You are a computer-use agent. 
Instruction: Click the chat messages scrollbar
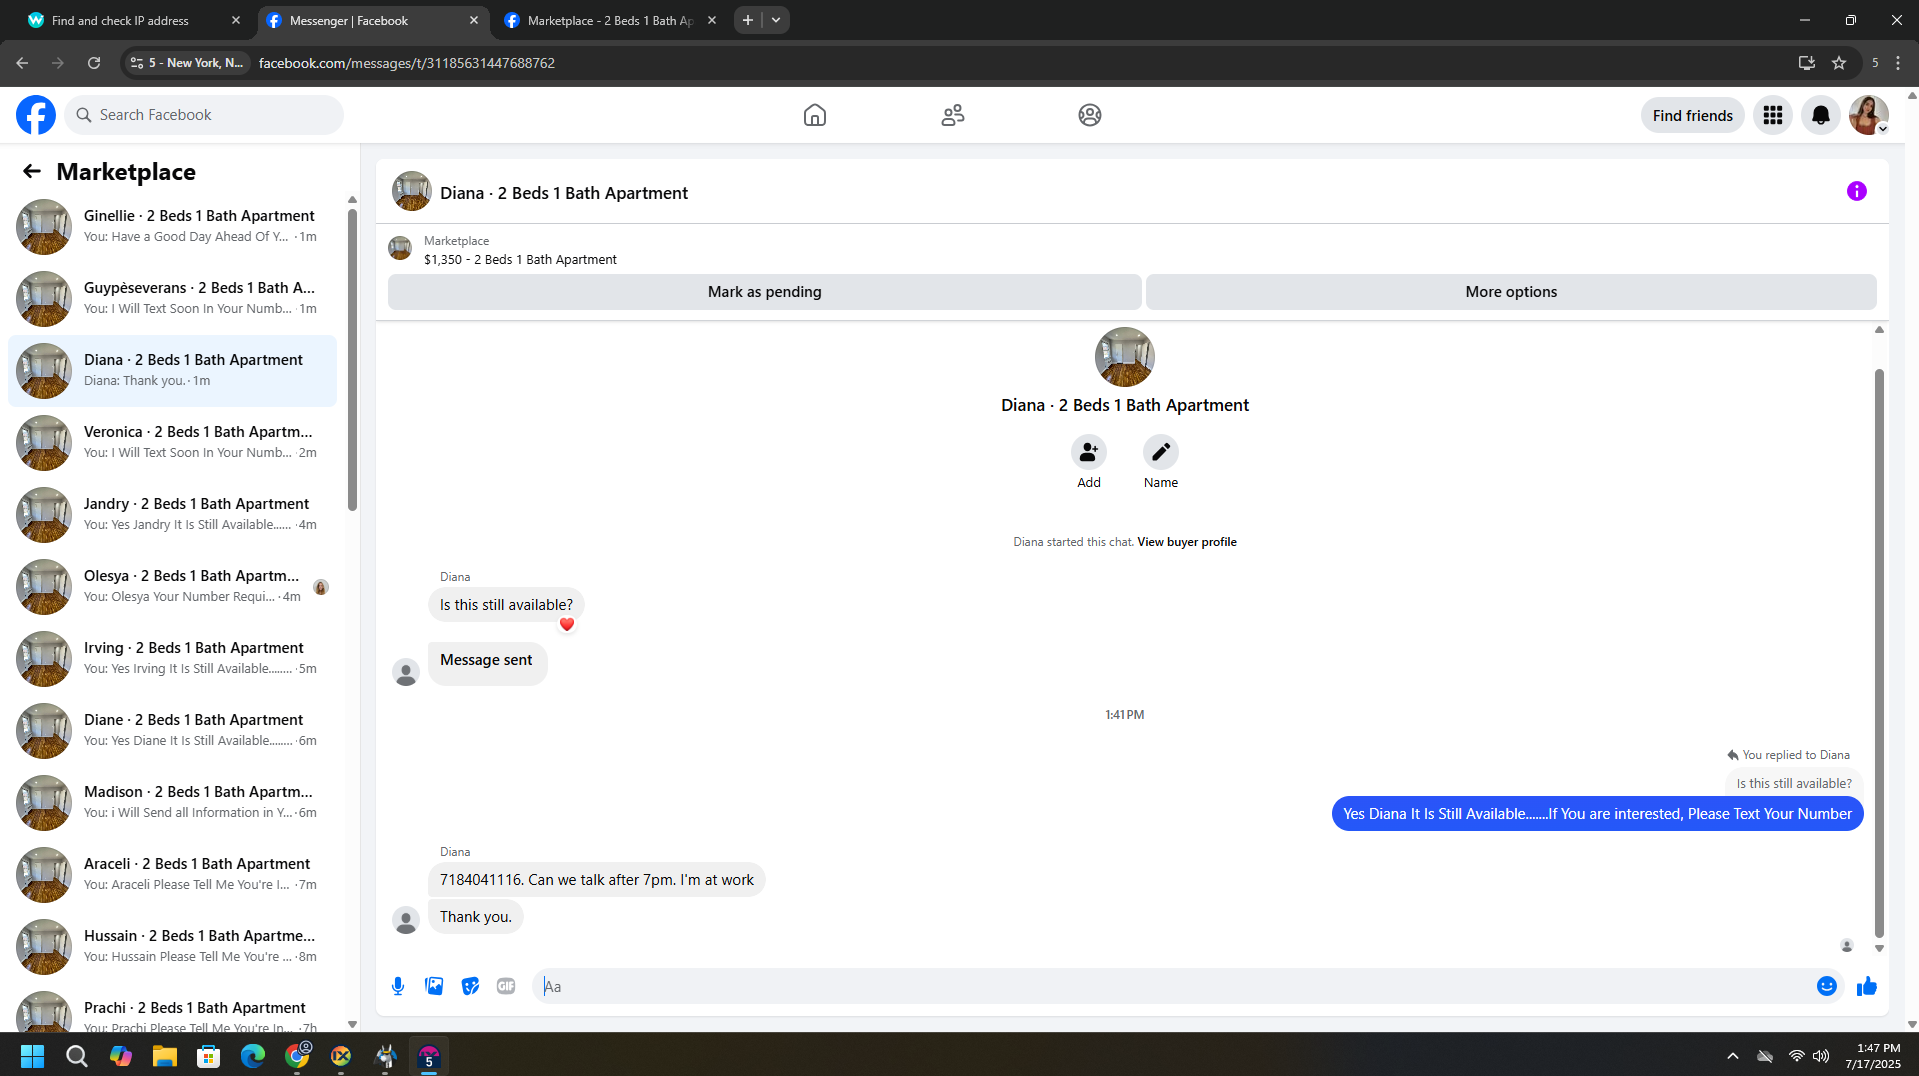(x=1879, y=652)
